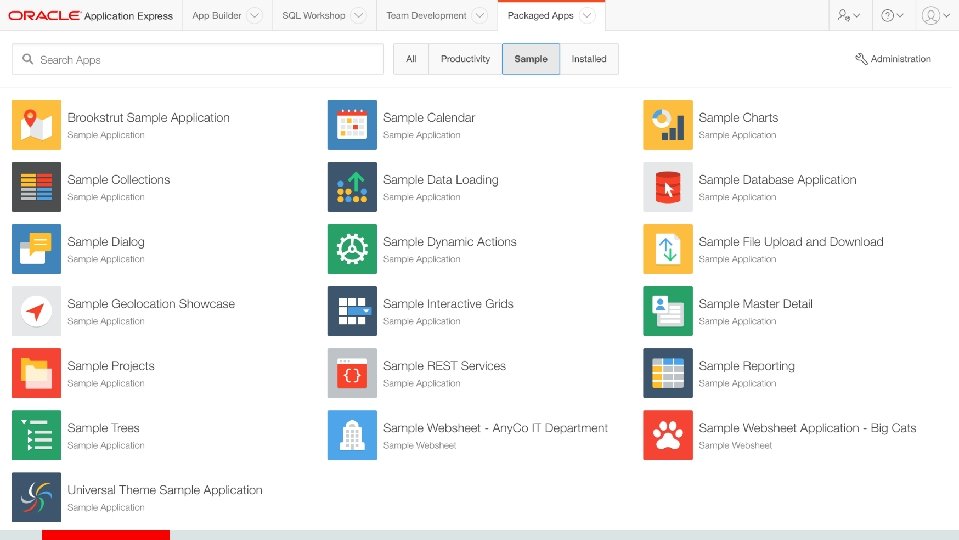The height and width of the screenshot is (540, 959).
Task: Open the Universal Theme Sample Application icon
Action: [36, 497]
